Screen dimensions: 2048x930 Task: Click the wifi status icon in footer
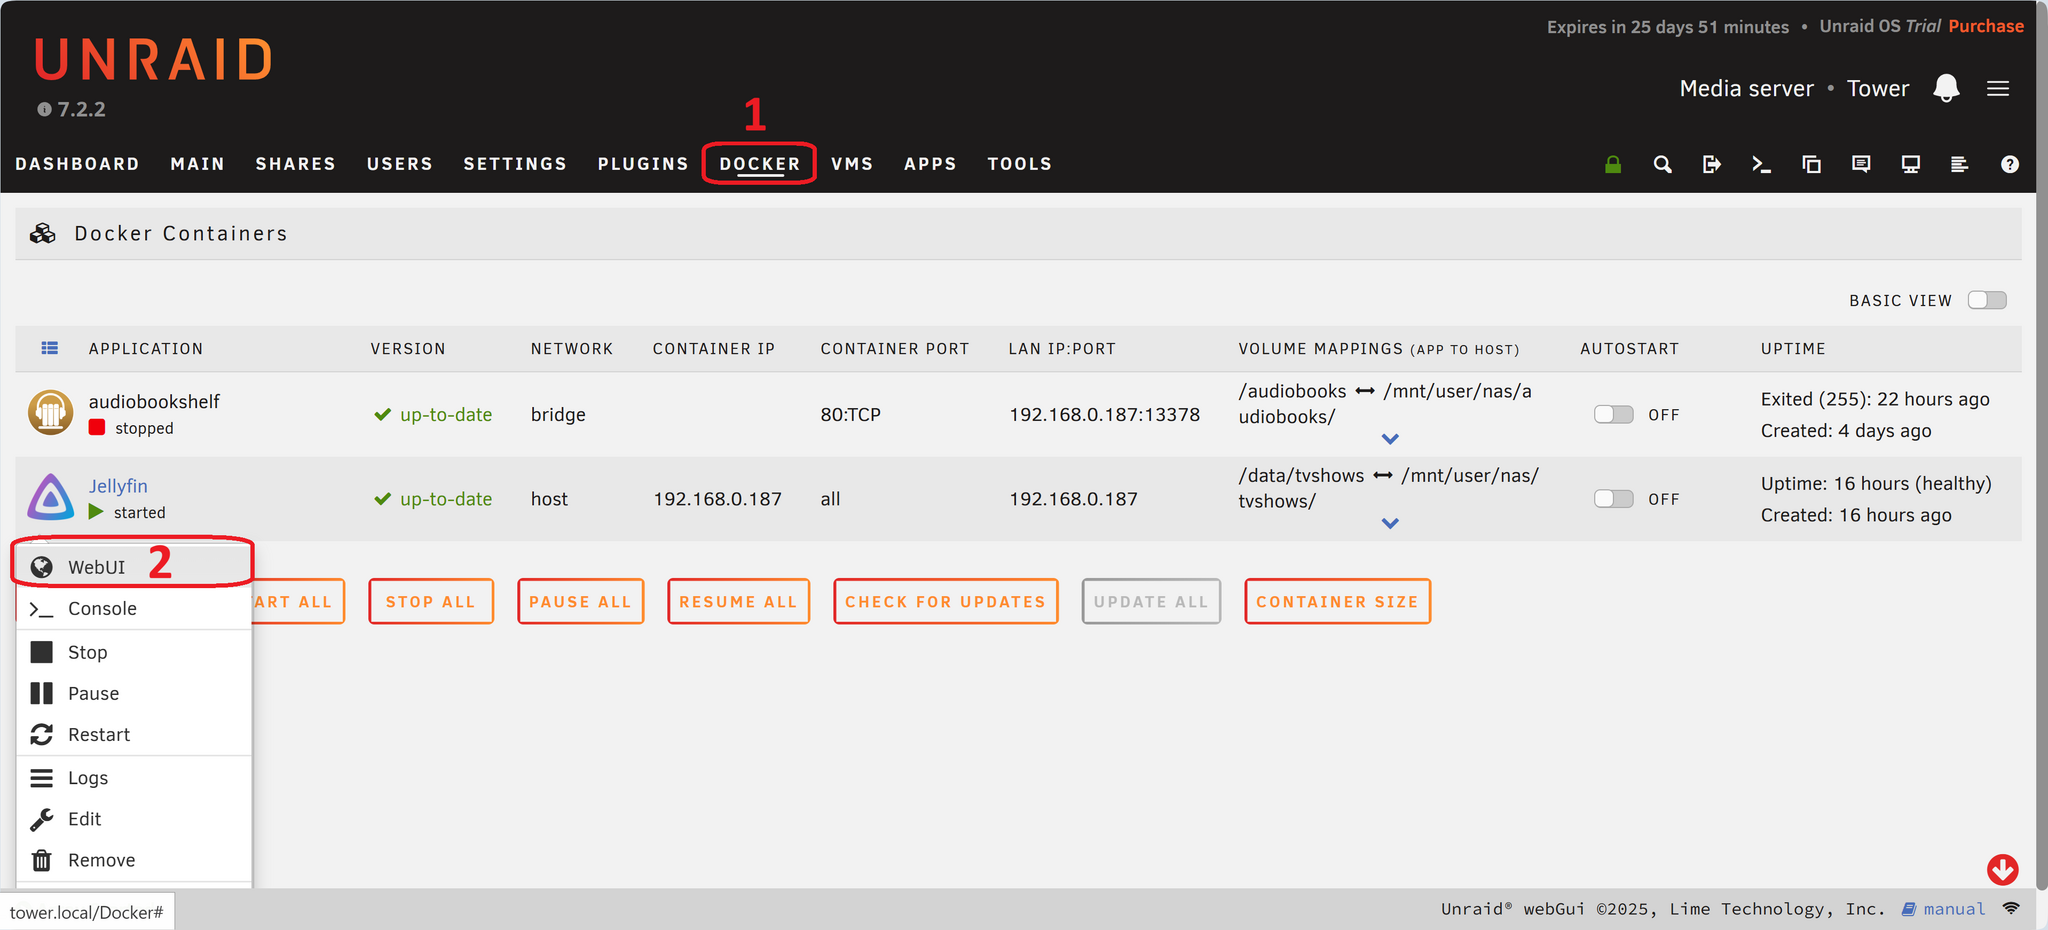tap(2011, 908)
